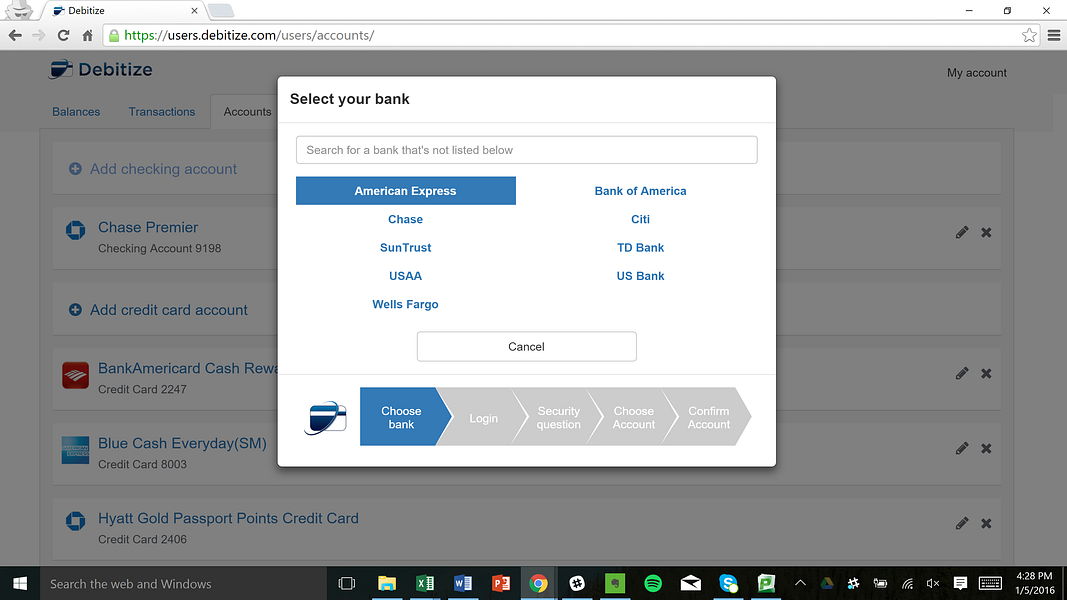
Task: Choose SunTrust bank option
Action: (406, 248)
